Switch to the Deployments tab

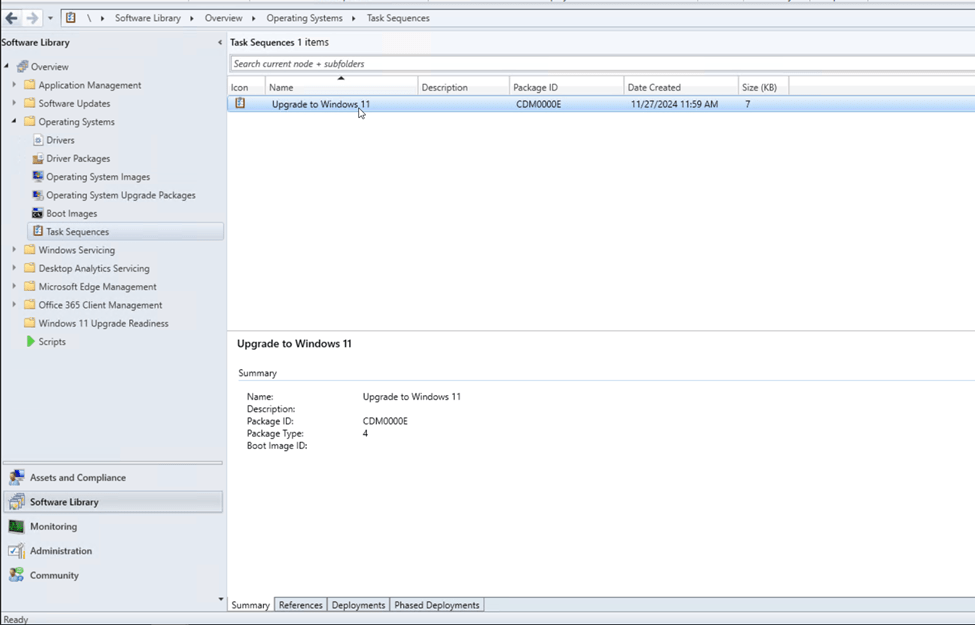[358, 605]
